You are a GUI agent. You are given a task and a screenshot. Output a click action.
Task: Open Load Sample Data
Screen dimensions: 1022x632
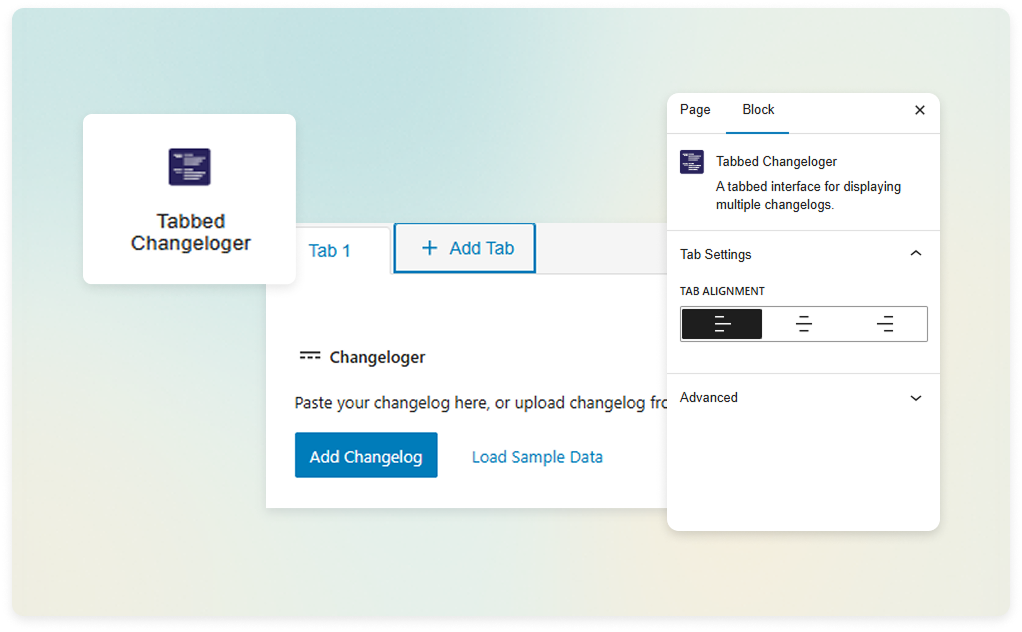pyautogui.click(x=536, y=456)
